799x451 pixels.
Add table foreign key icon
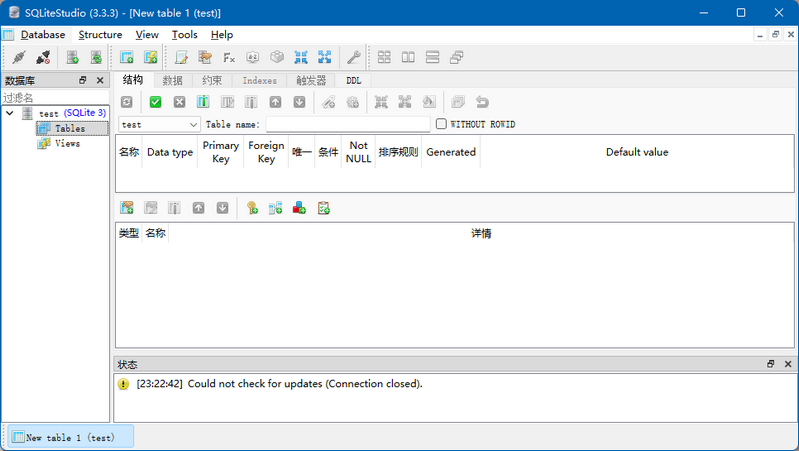[x=276, y=208]
